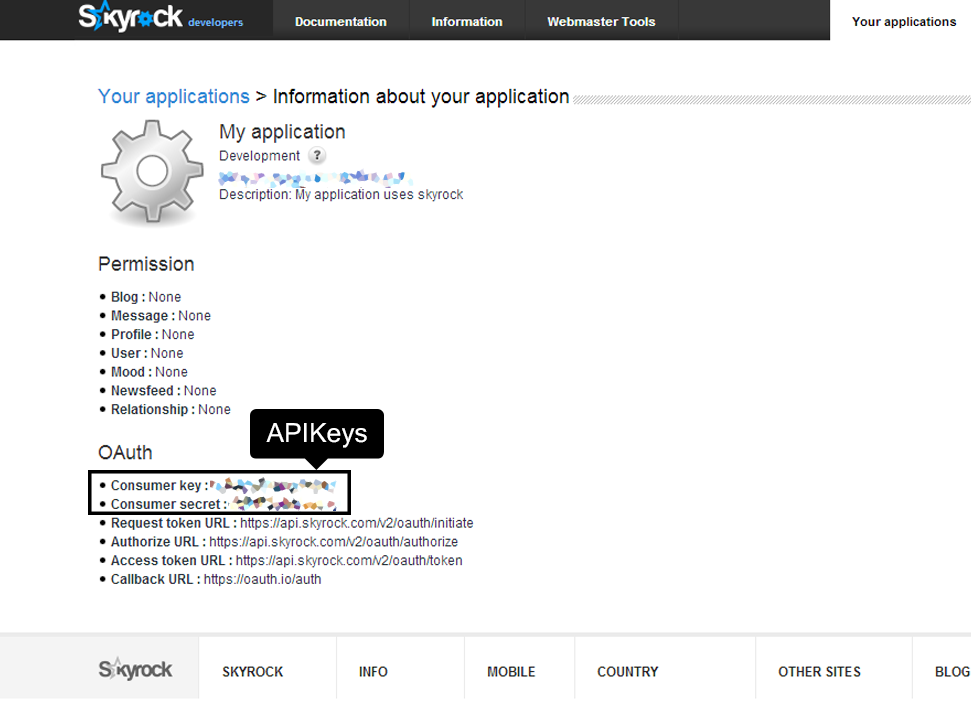Open the Information menu
Image resolution: width=971 pixels, height=714 pixels.
[467, 22]
